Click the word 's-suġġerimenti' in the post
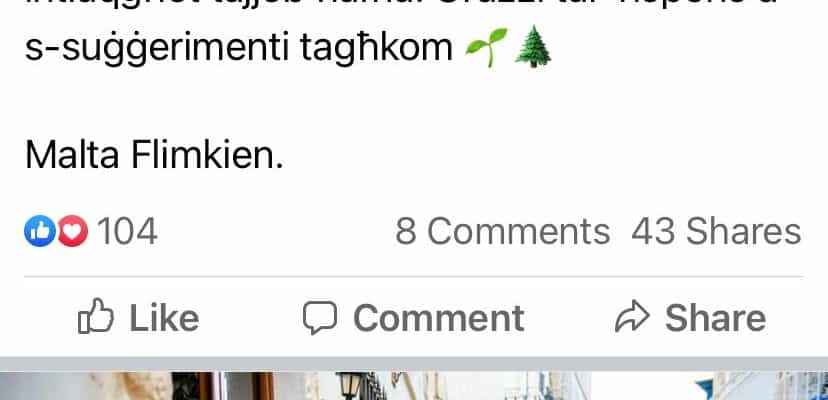Screen dimensions: 828x400 pyautogui.click(x=157, y=49)
